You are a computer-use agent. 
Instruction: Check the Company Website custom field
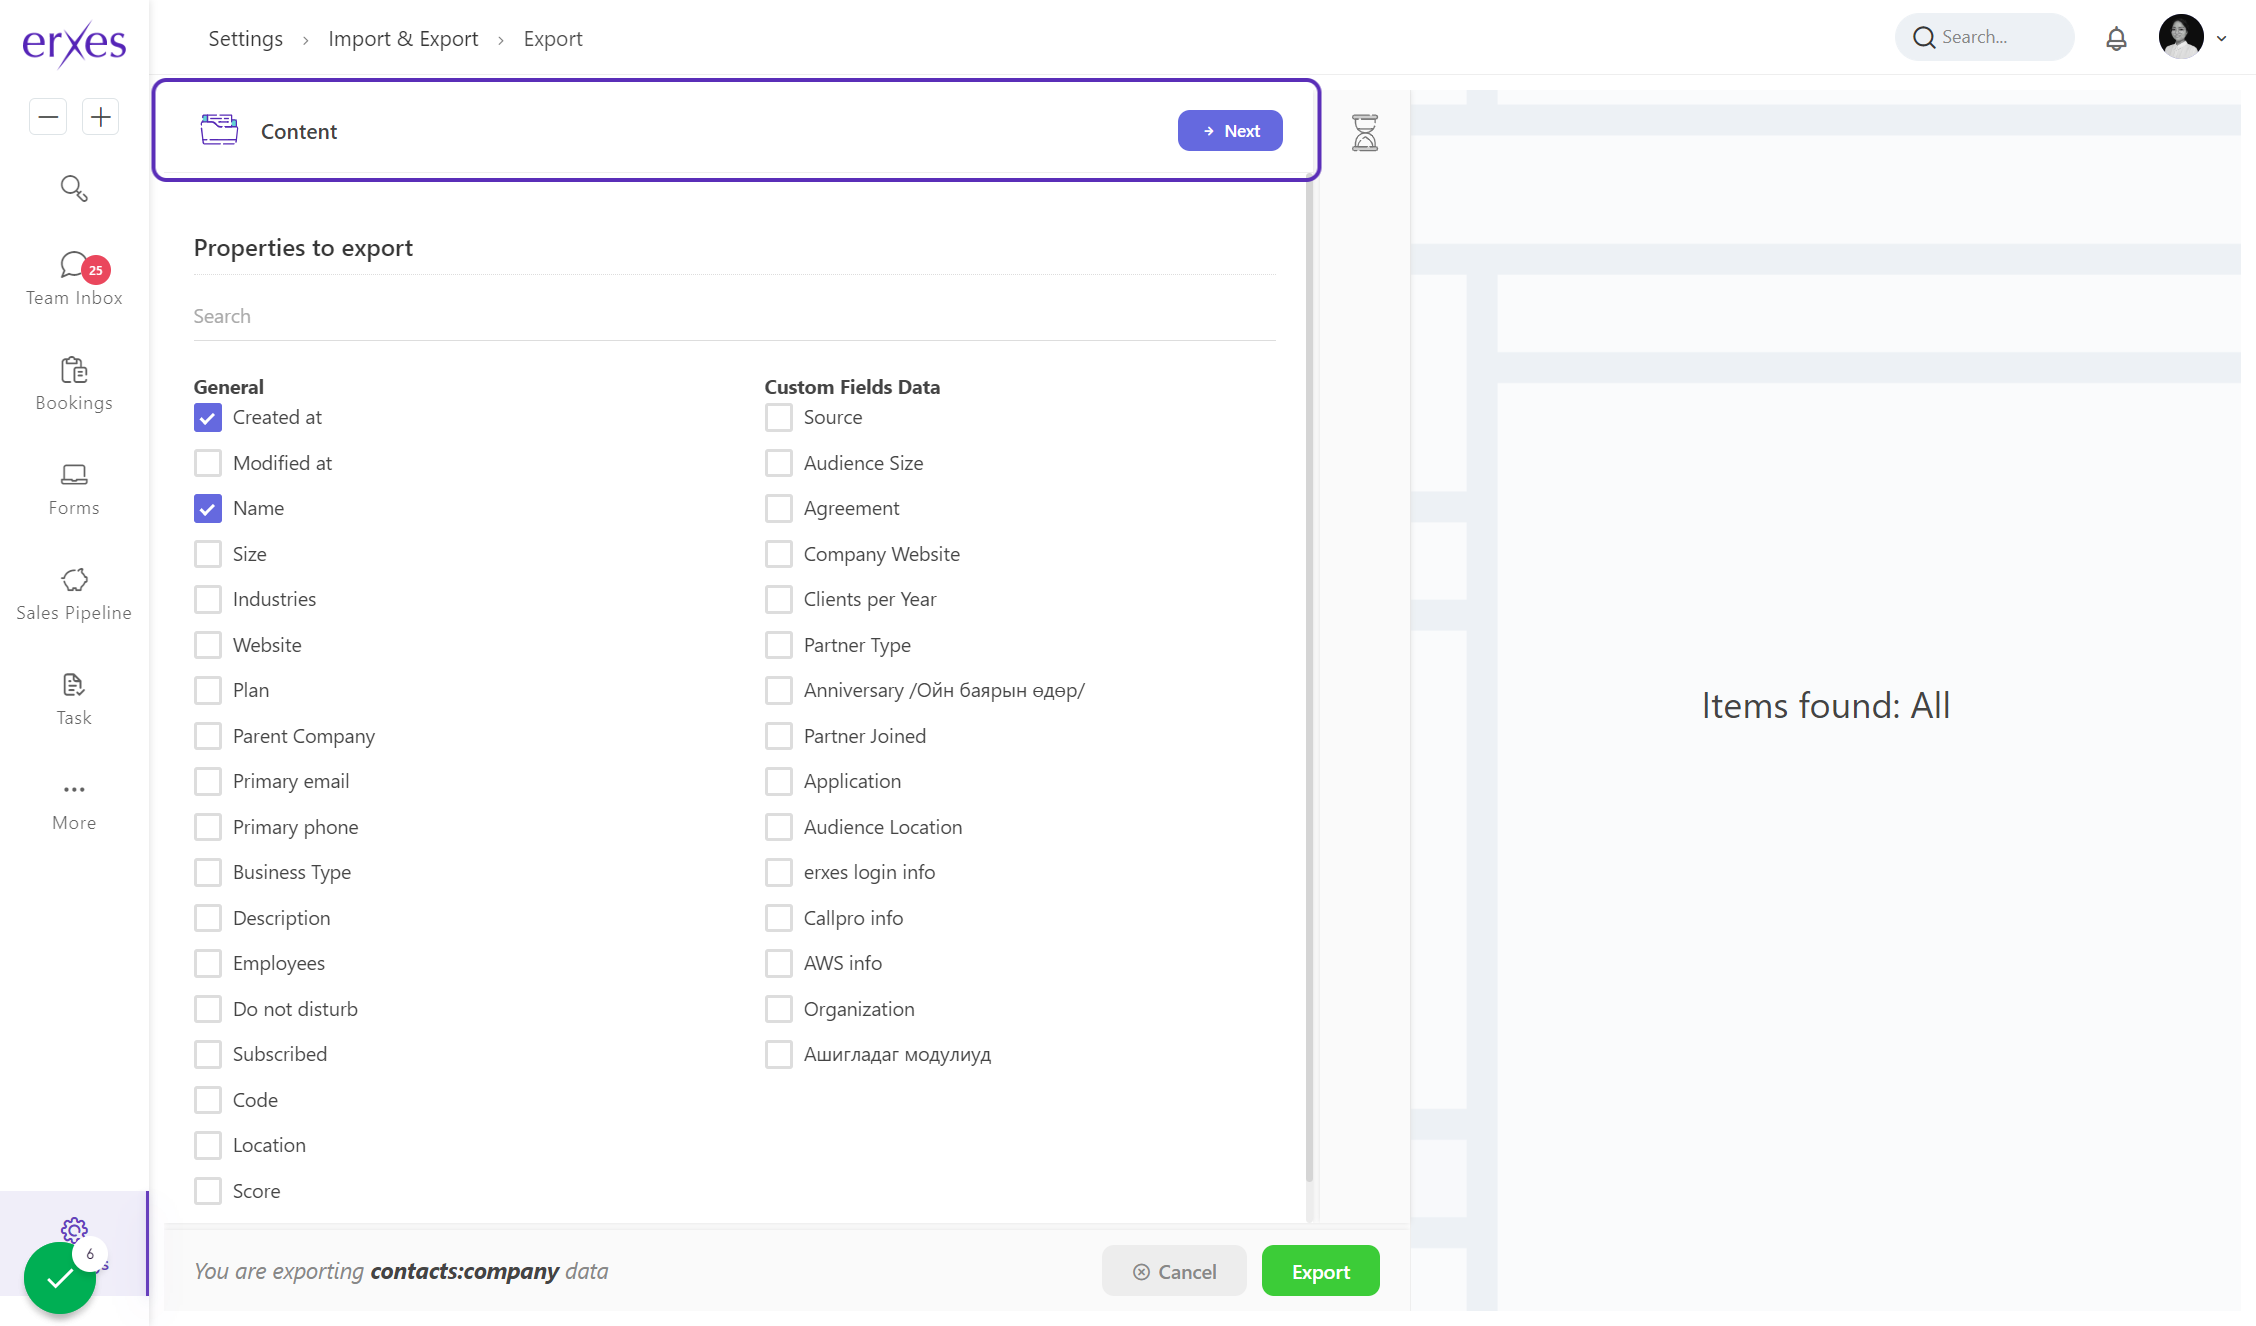coord(779,554)
